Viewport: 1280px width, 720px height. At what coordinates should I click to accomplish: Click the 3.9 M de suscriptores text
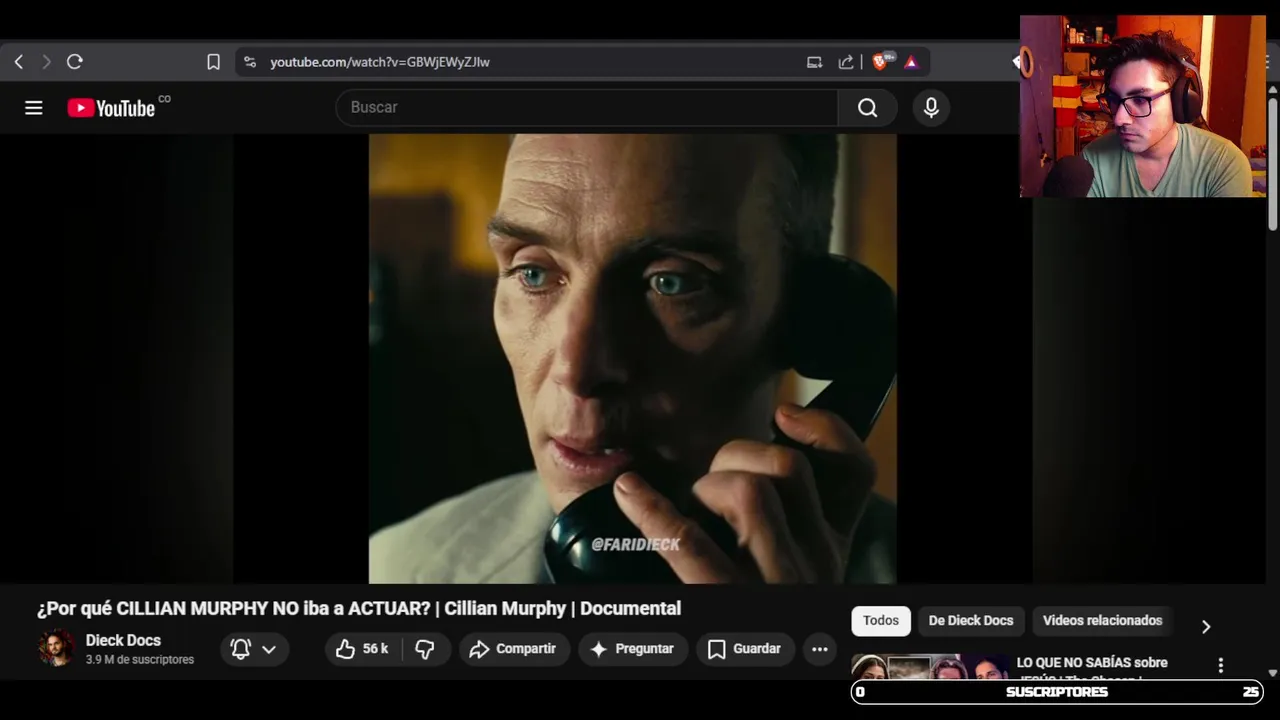click(x=140, y=660)
